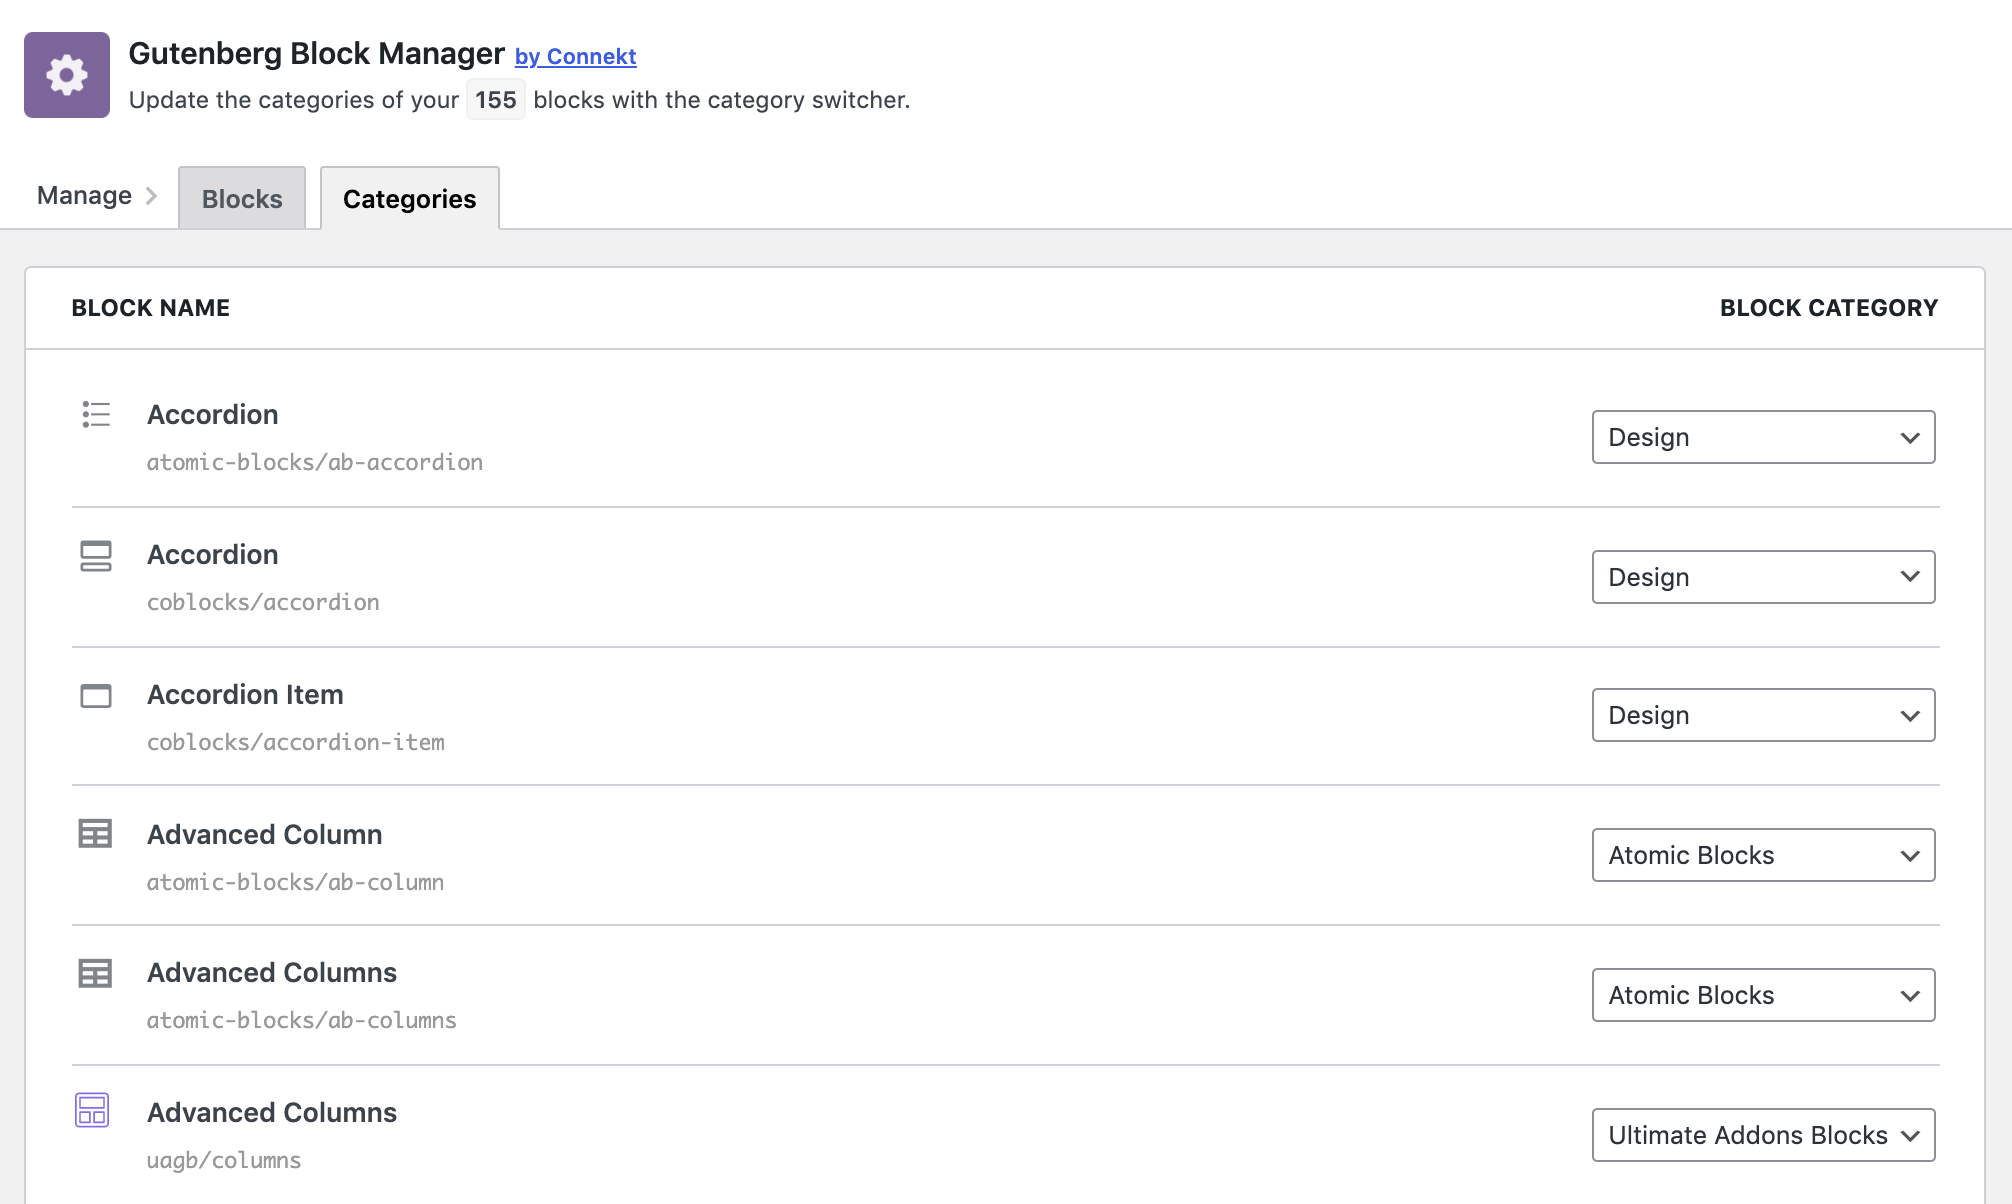The height and width of the screenshot is (1204, 2012).
Task: Click the coblocks Accordion block icon
Action: [96, 556]
